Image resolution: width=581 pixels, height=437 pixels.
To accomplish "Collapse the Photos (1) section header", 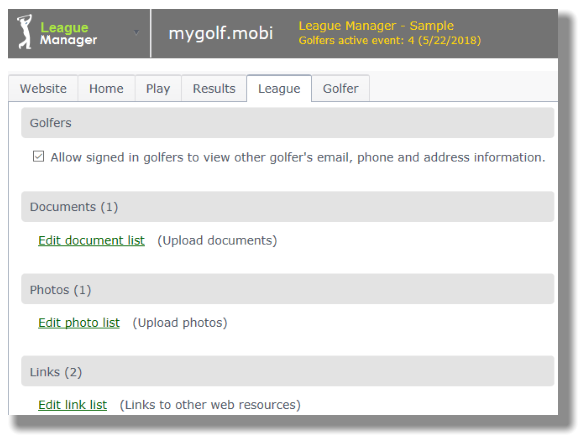I will [288, 289].
